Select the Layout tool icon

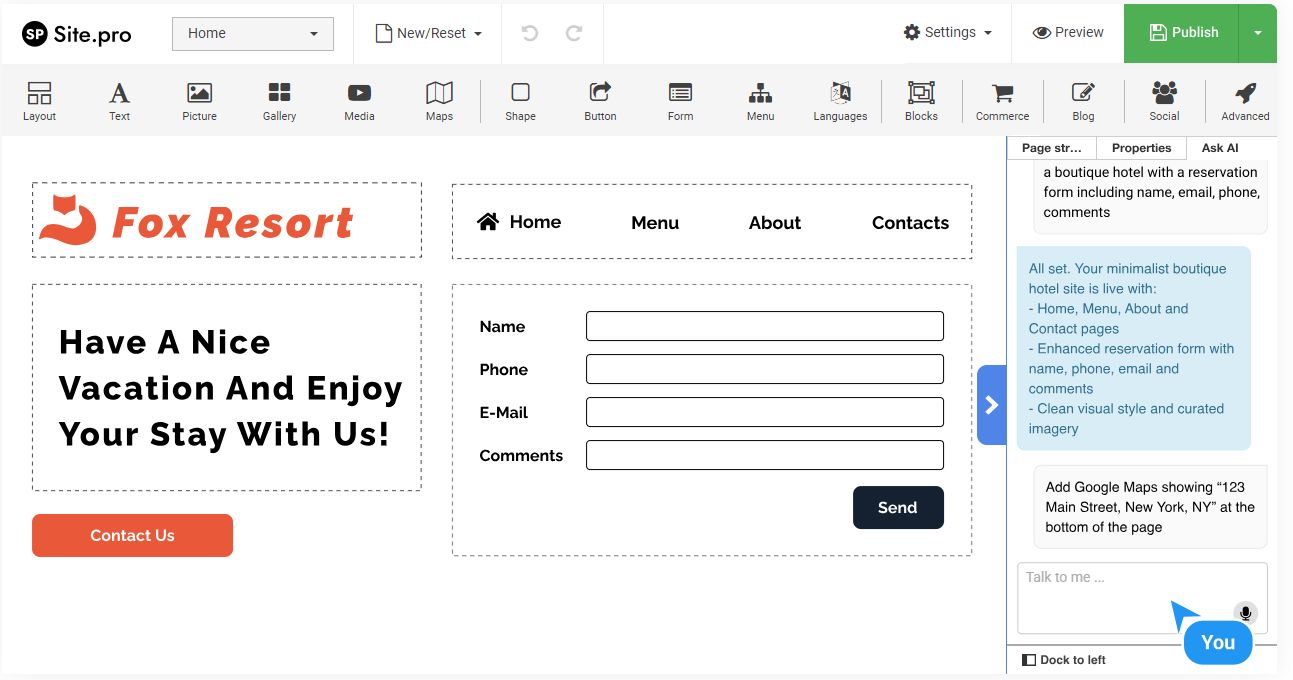pos(39,101)
